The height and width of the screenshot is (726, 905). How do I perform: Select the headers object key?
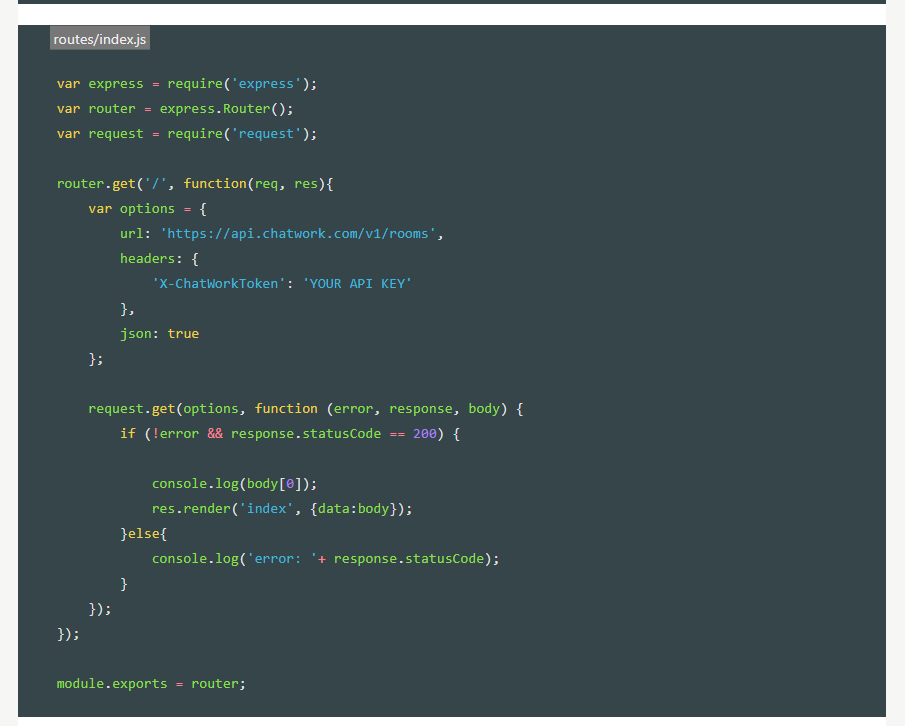pos(147,258)
